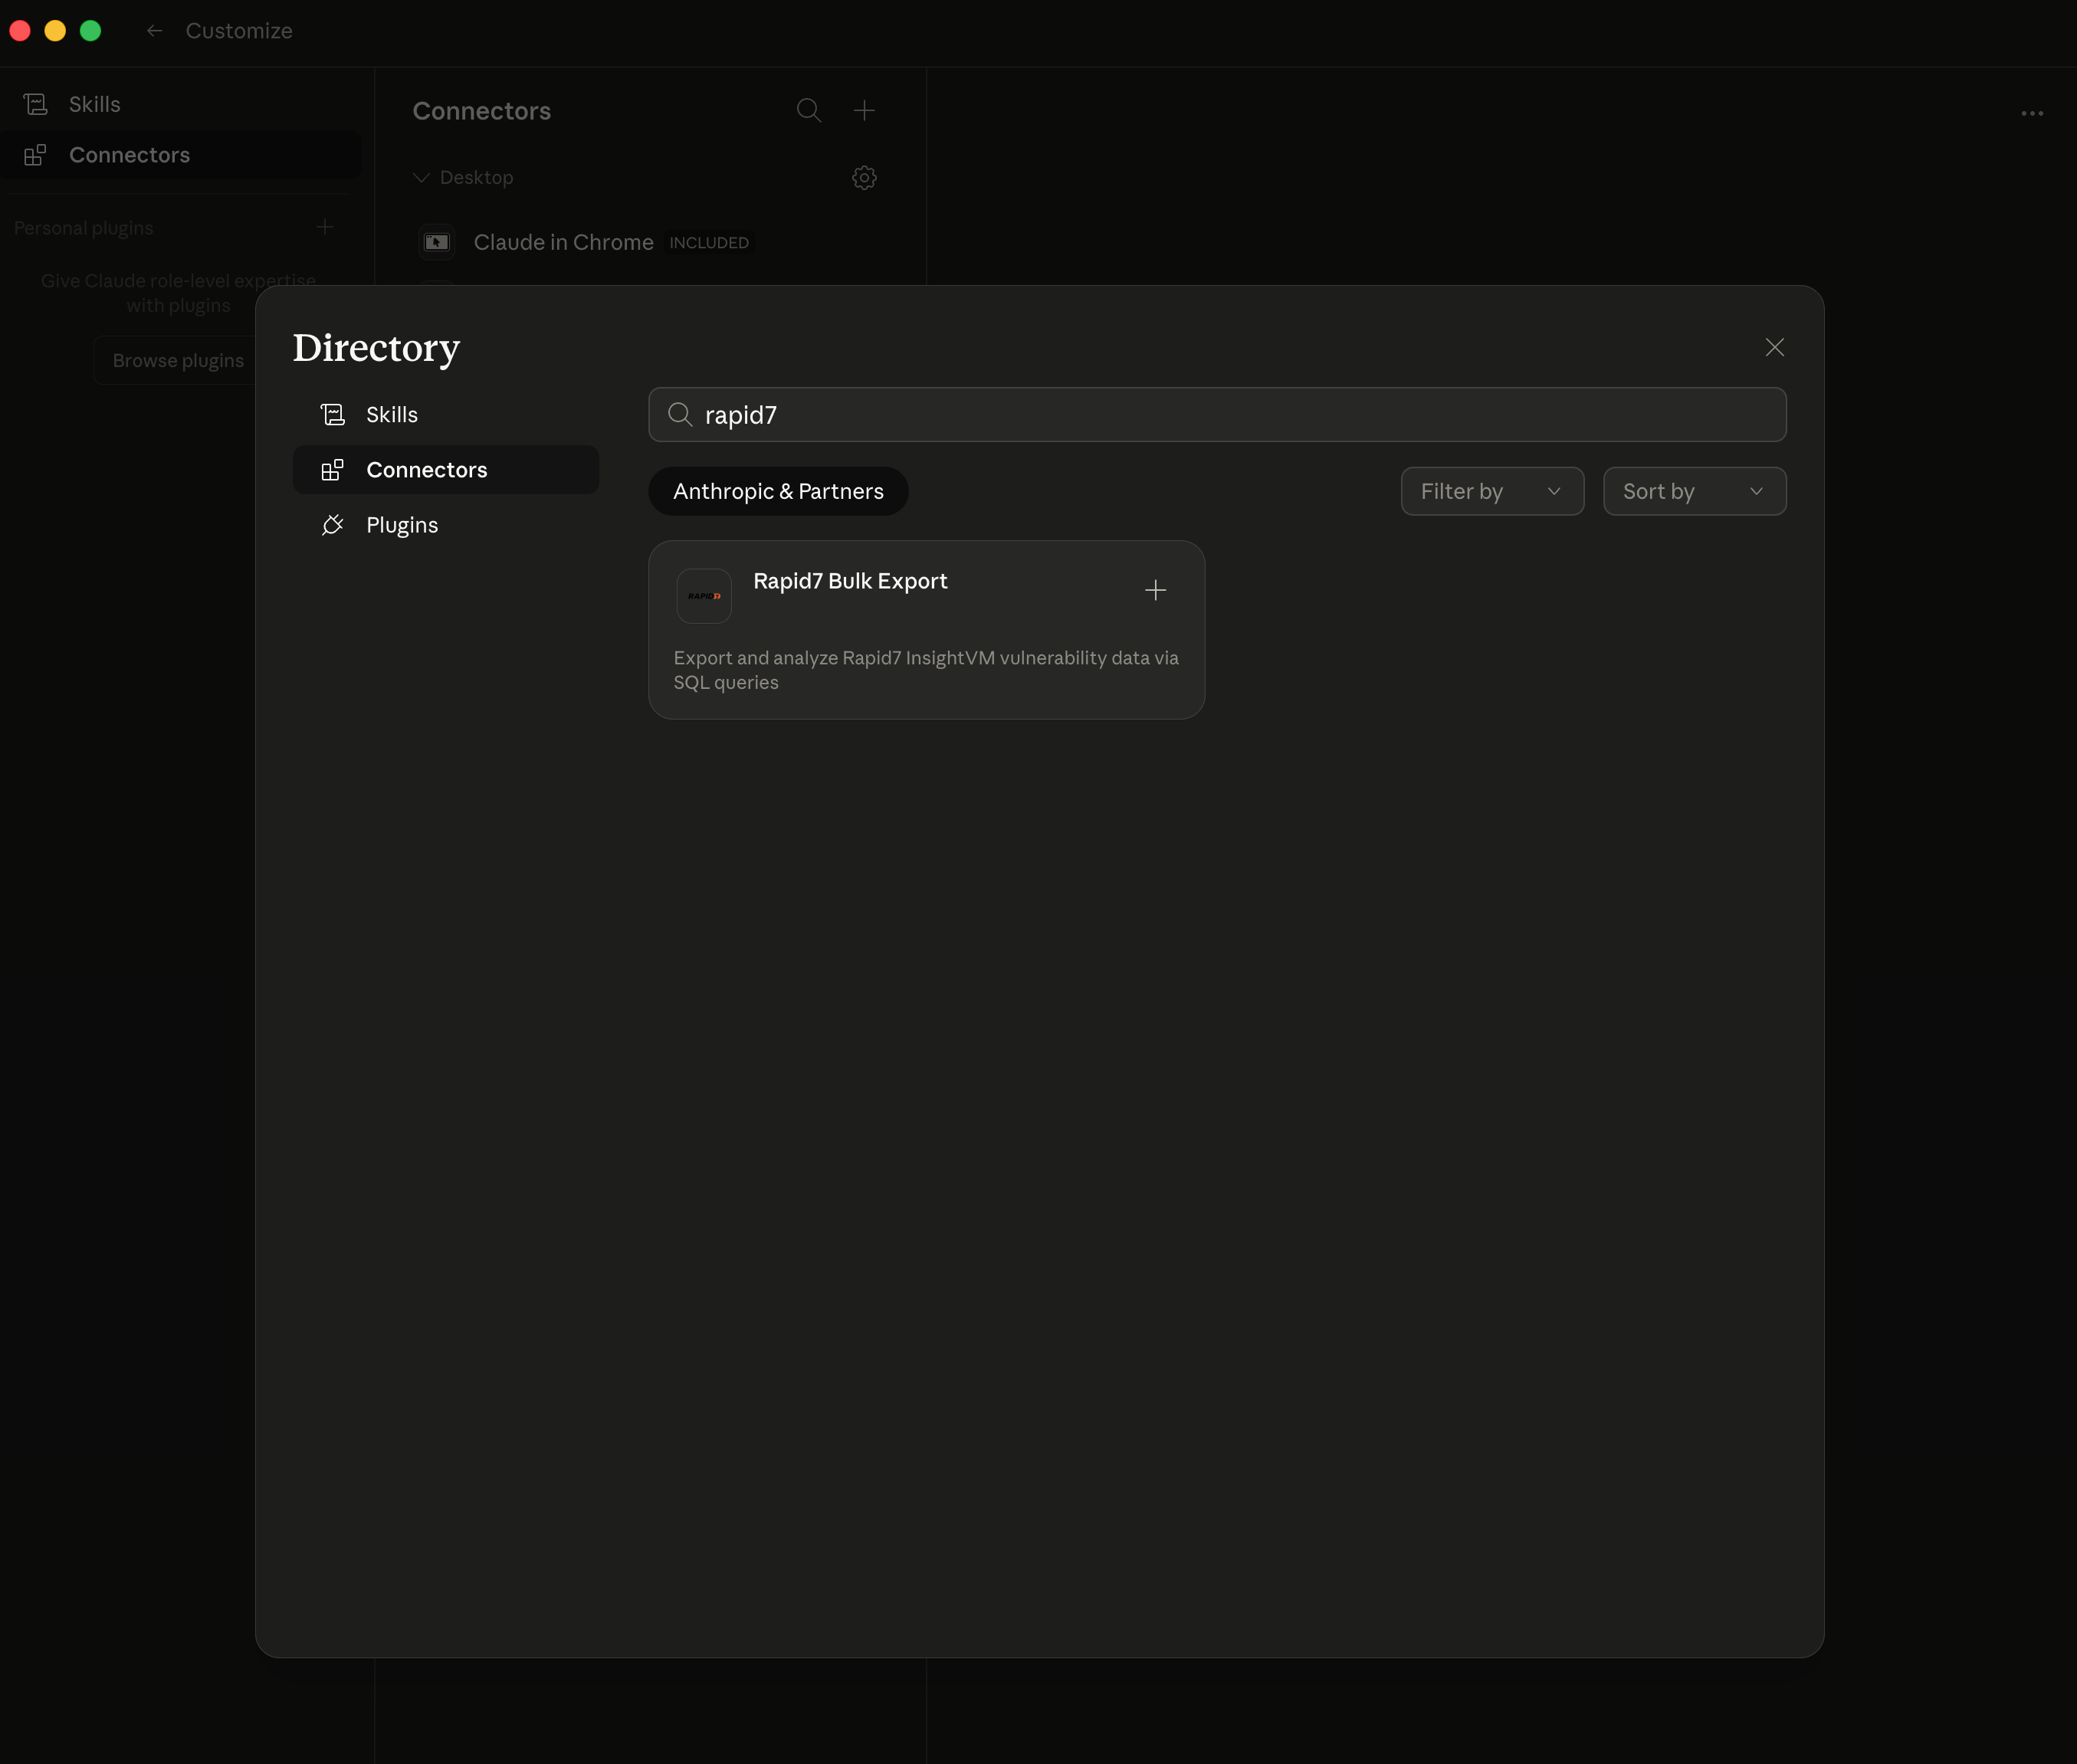Click the plus icon in Connectors header
The image size is (2077, 1764).
[x=864, y=110]
